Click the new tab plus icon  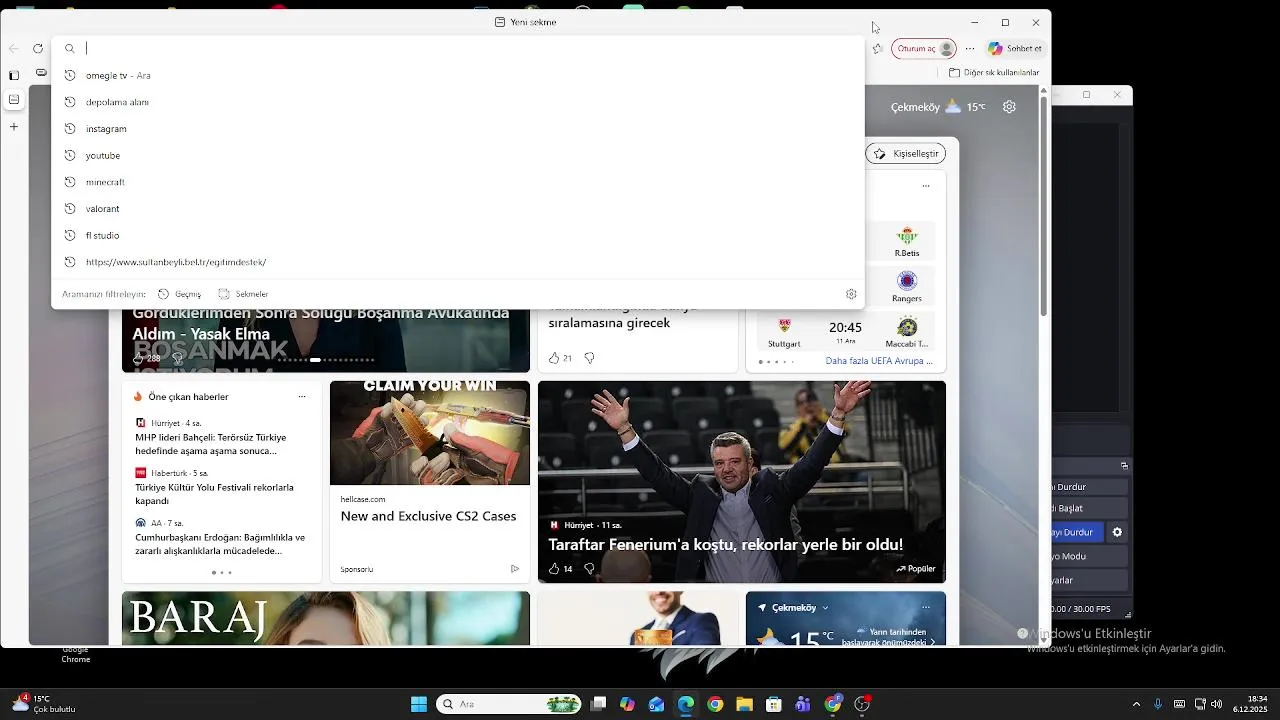pos(14,127)
